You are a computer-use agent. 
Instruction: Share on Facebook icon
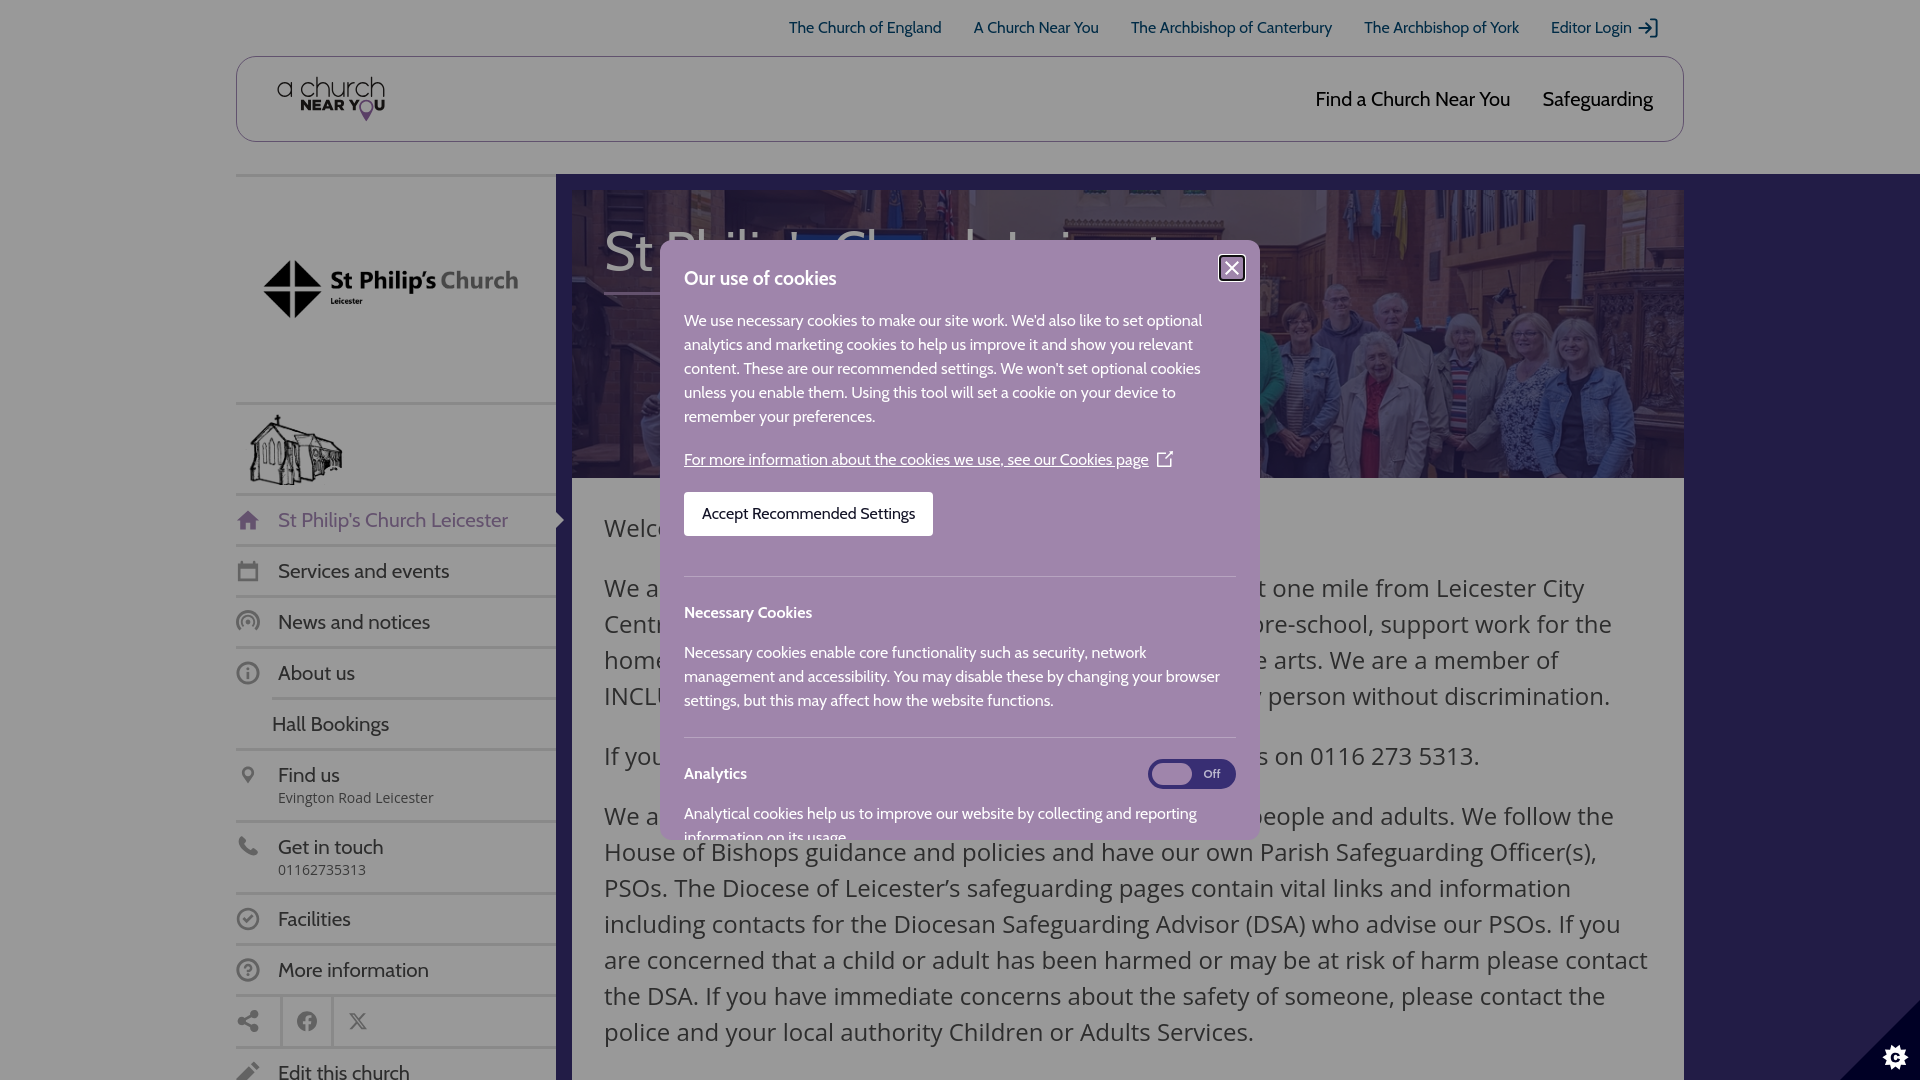[307, 1021]
